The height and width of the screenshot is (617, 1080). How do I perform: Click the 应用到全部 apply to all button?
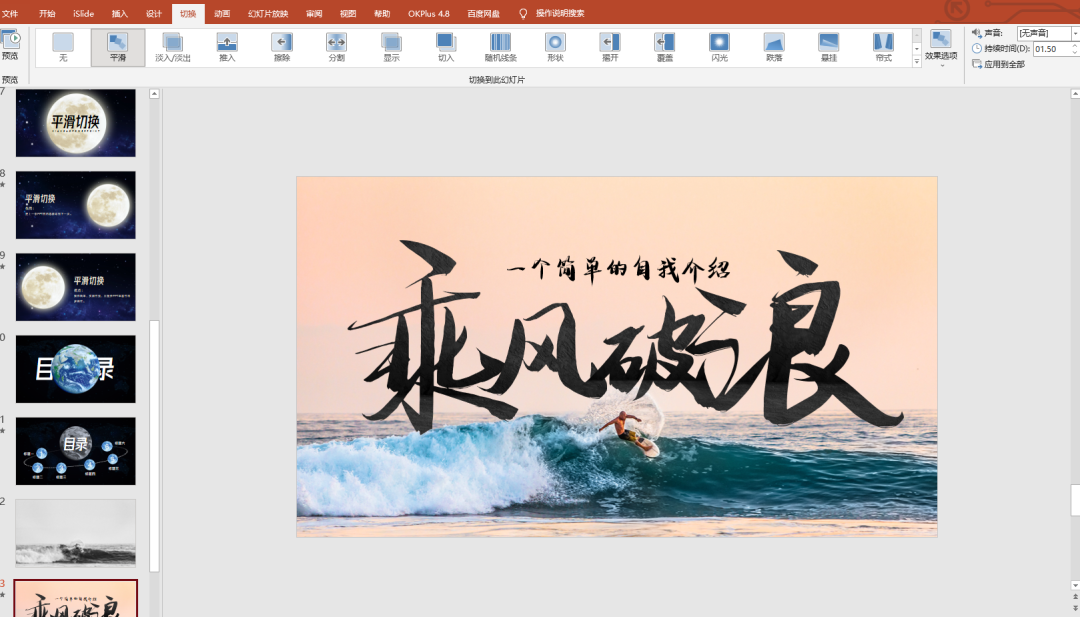click(x=999, y=64)
